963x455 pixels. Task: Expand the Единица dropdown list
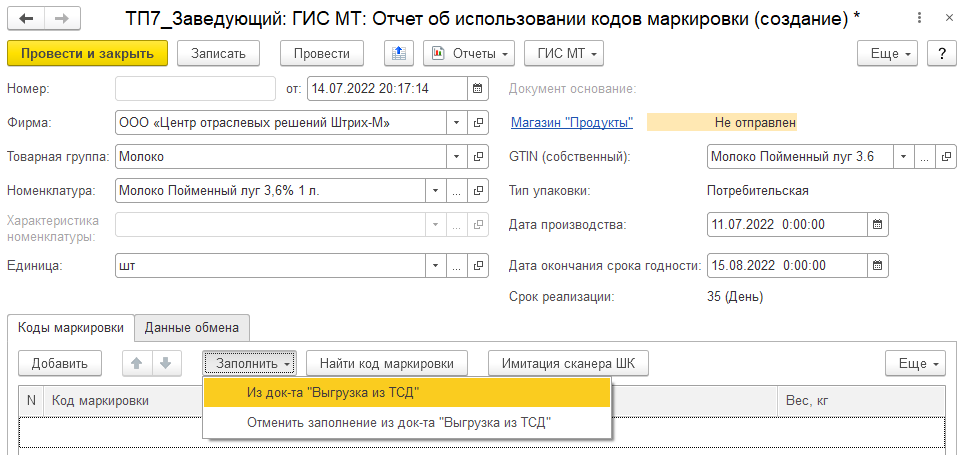click(436, 266)
